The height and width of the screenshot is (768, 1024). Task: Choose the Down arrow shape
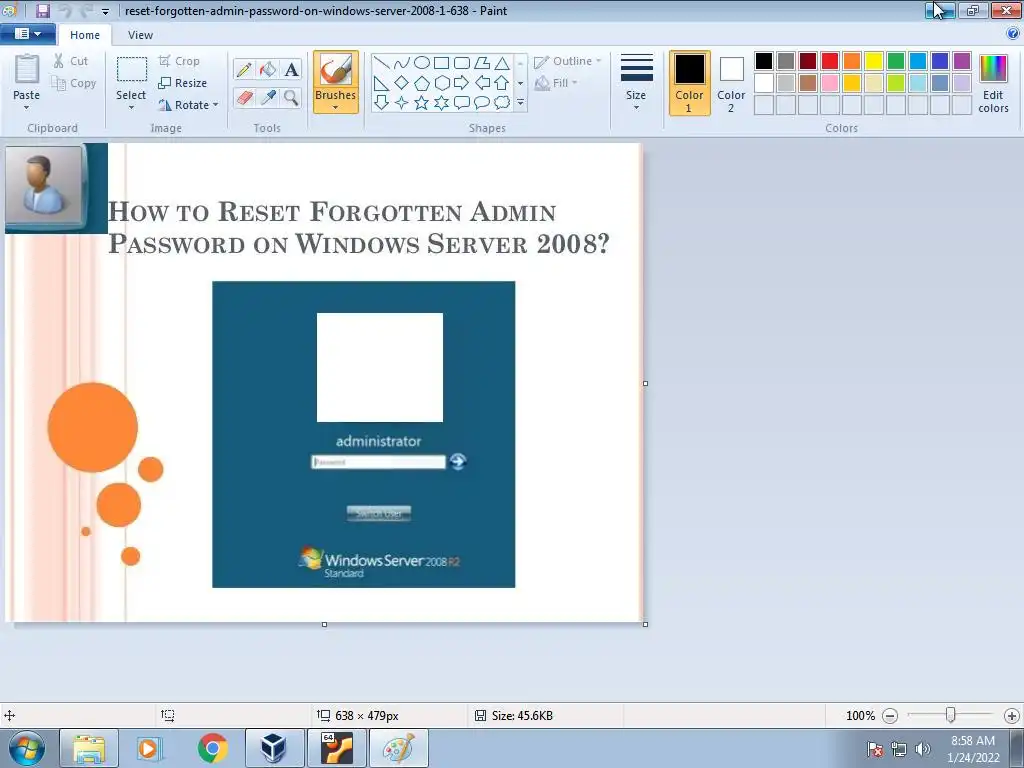tap(382, 103)
